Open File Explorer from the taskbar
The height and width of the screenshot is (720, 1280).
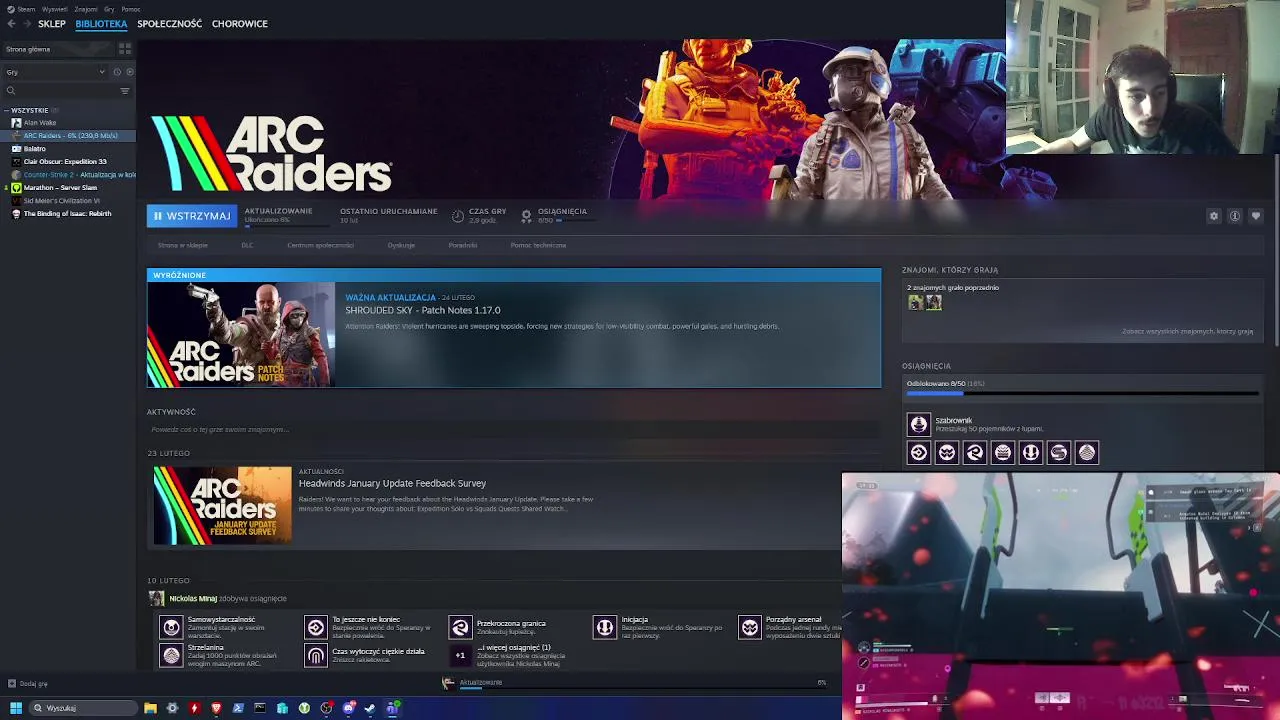[x=150, y=708]
